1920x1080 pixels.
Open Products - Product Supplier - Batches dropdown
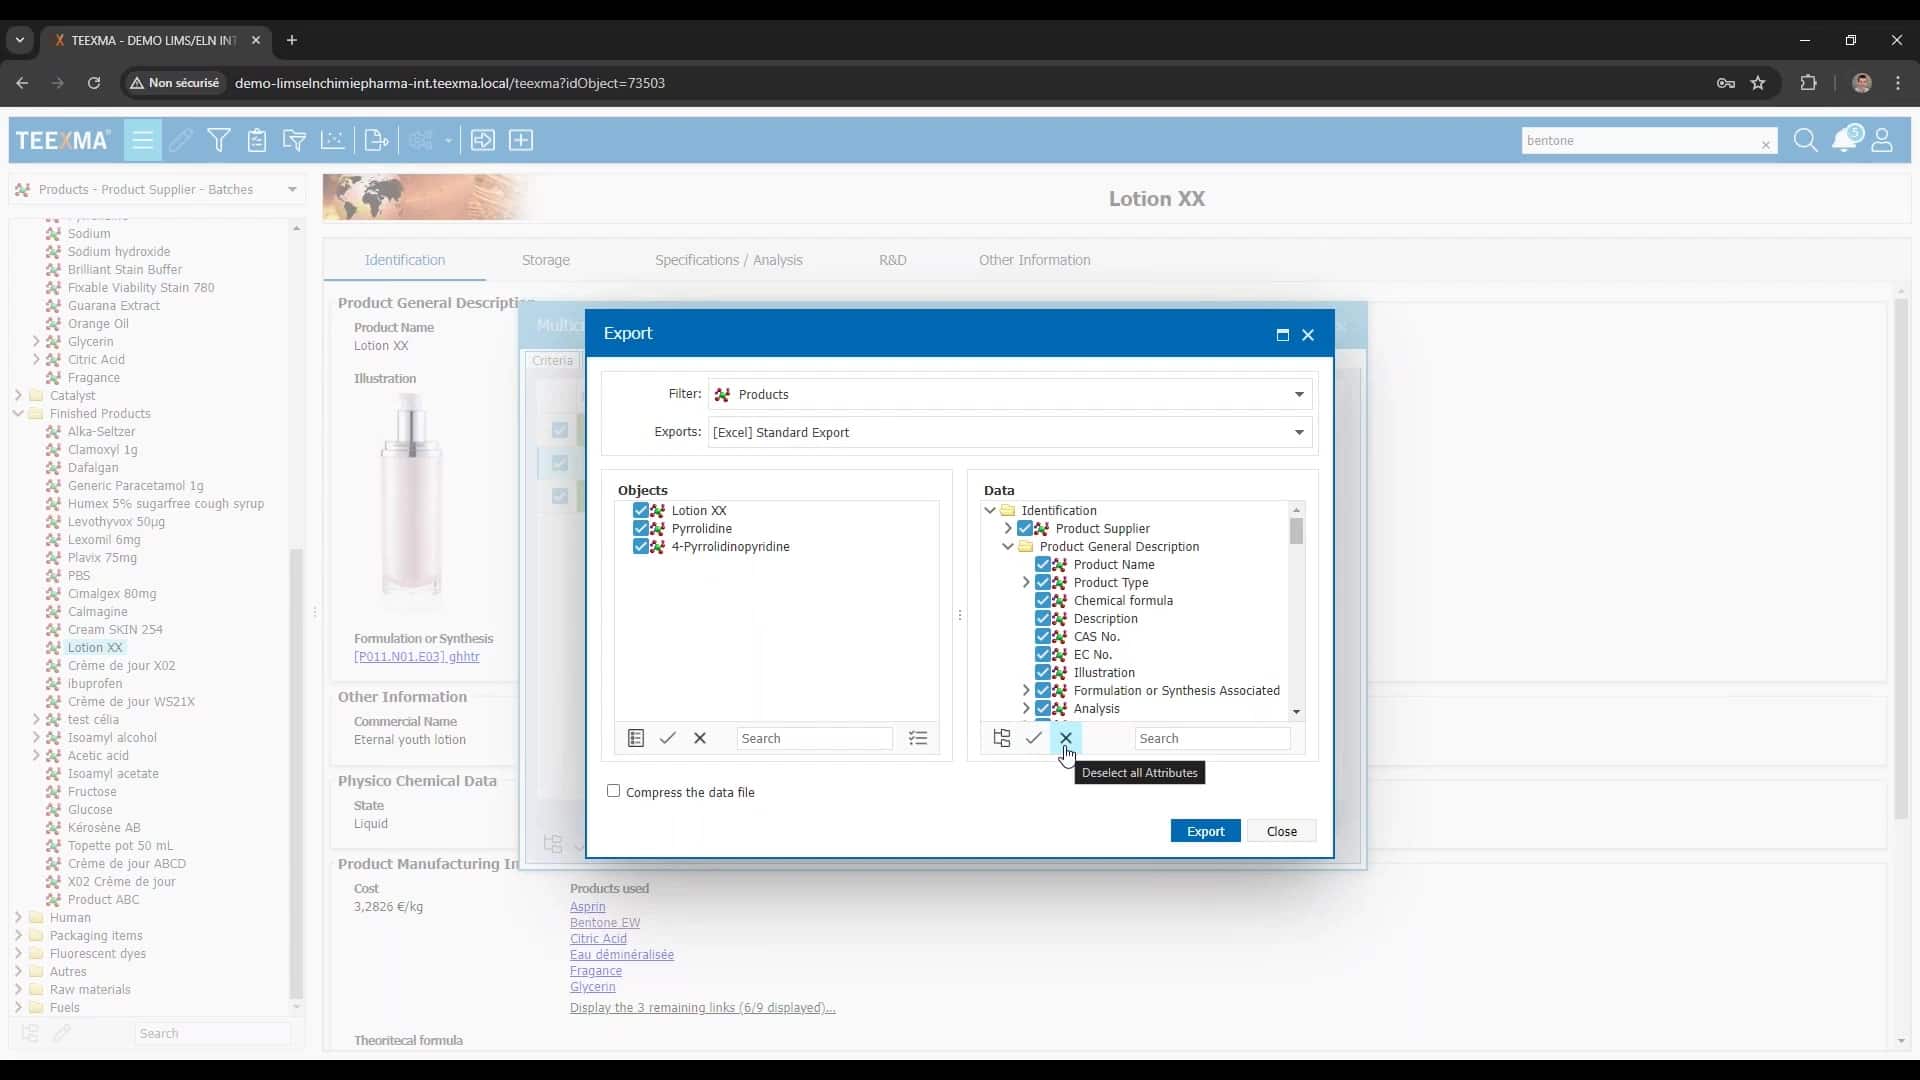[x=157, y=189]
